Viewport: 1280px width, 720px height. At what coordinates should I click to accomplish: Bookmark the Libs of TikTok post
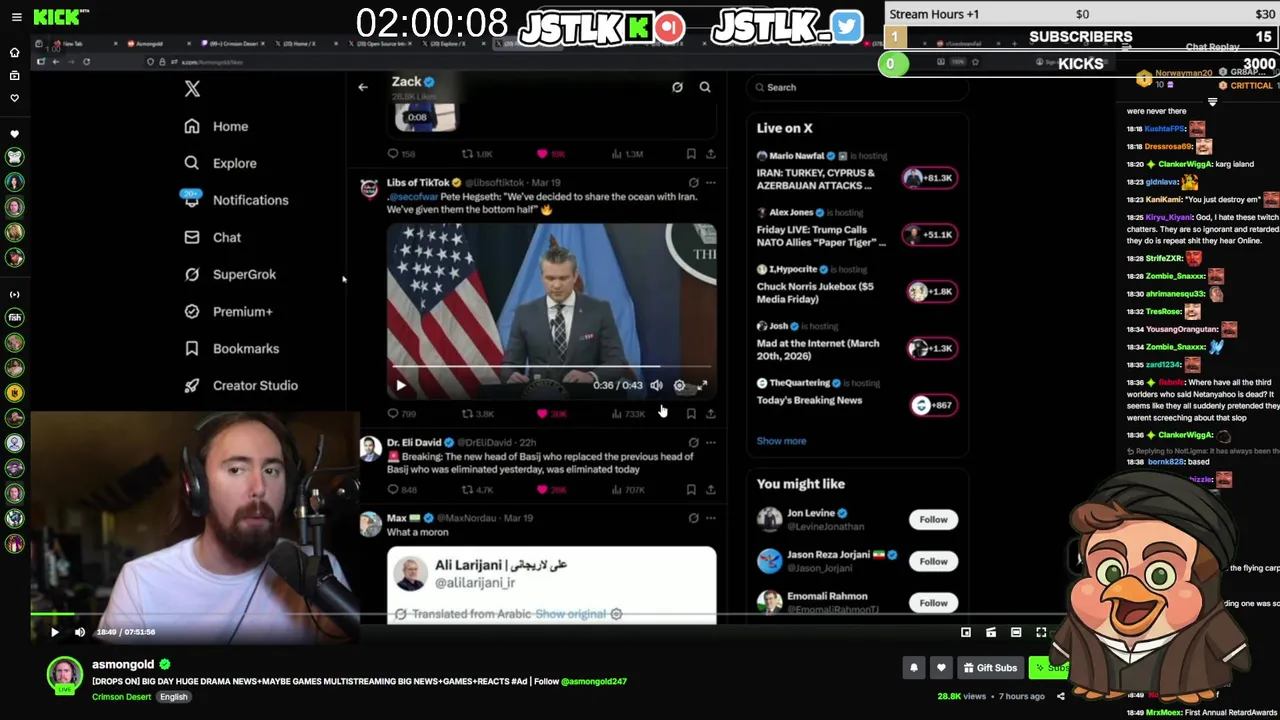691,413
